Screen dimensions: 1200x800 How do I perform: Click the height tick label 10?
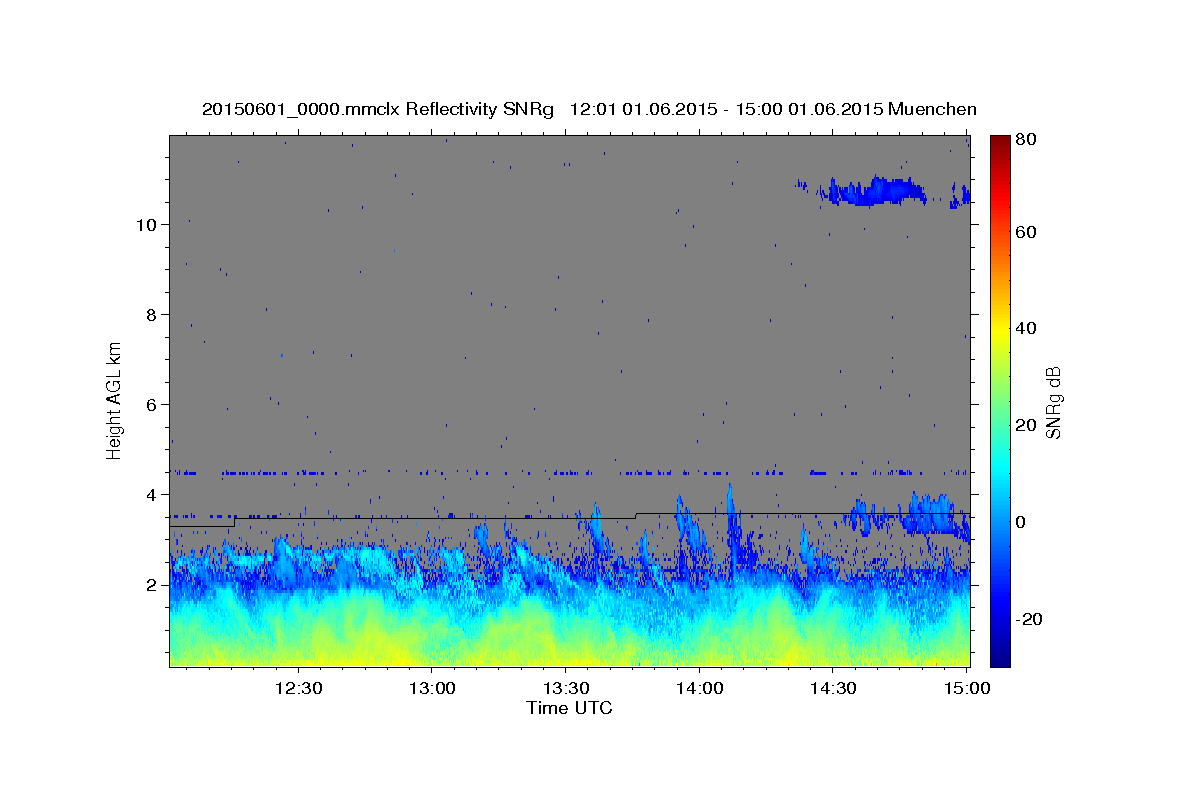tap(144, 224)
